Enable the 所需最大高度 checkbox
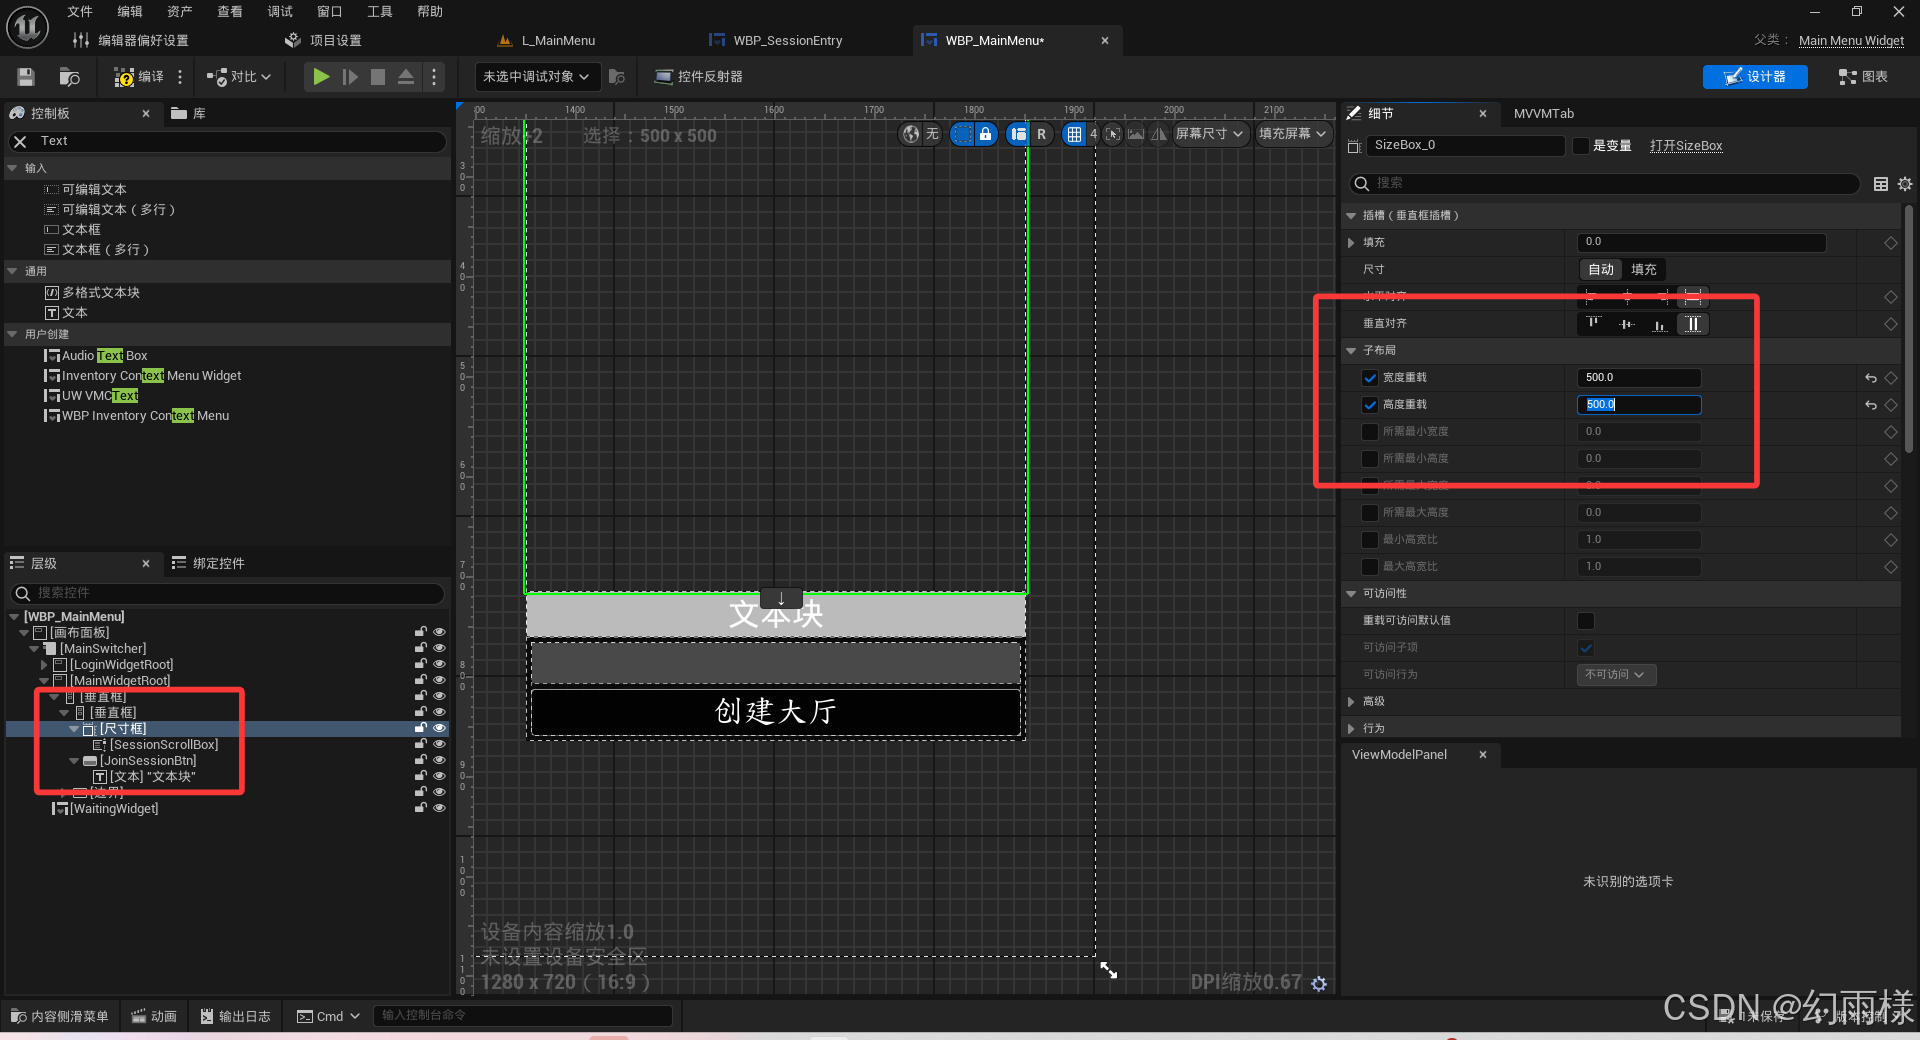Viewport: 1920px width, 1040px height. point(1370,513)
